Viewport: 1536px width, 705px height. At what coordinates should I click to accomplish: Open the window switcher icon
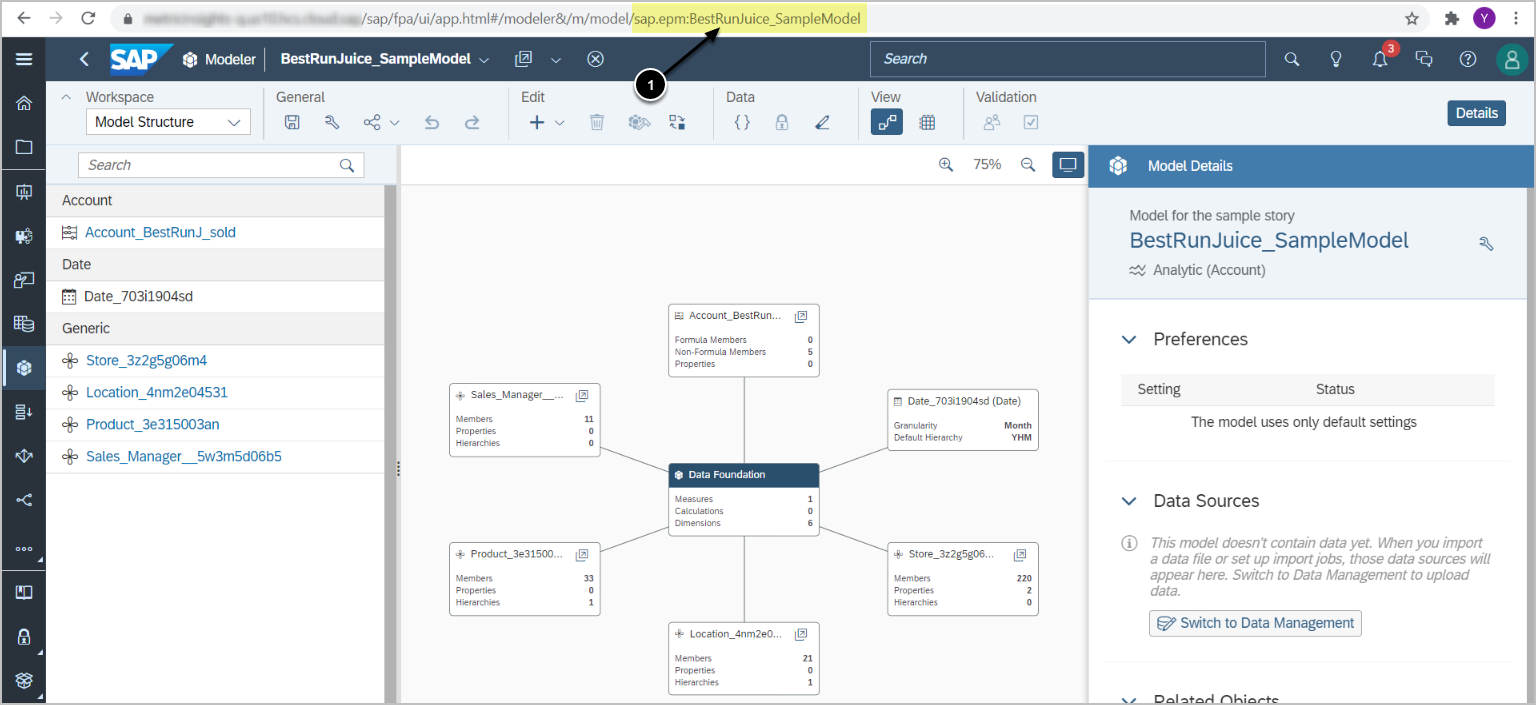tap(524, 59)
